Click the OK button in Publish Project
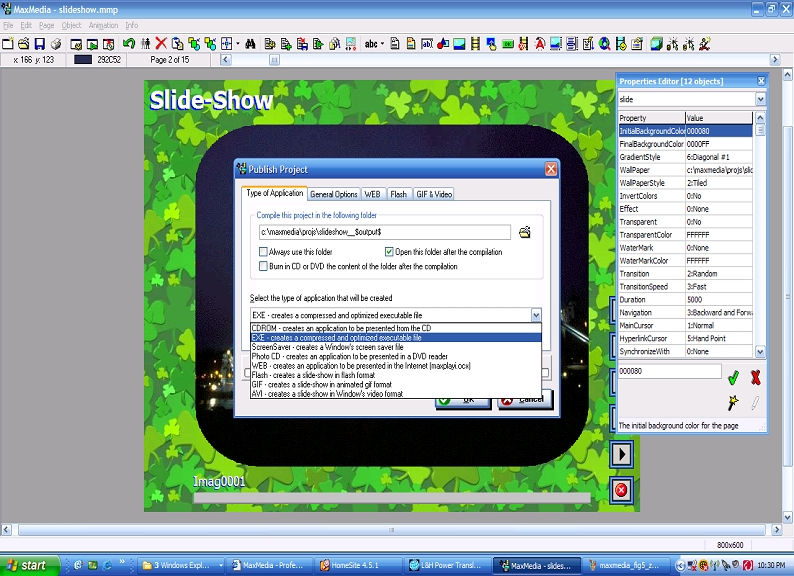The height and width of the screenshot is (576, 794). click(x=463, y=400)
